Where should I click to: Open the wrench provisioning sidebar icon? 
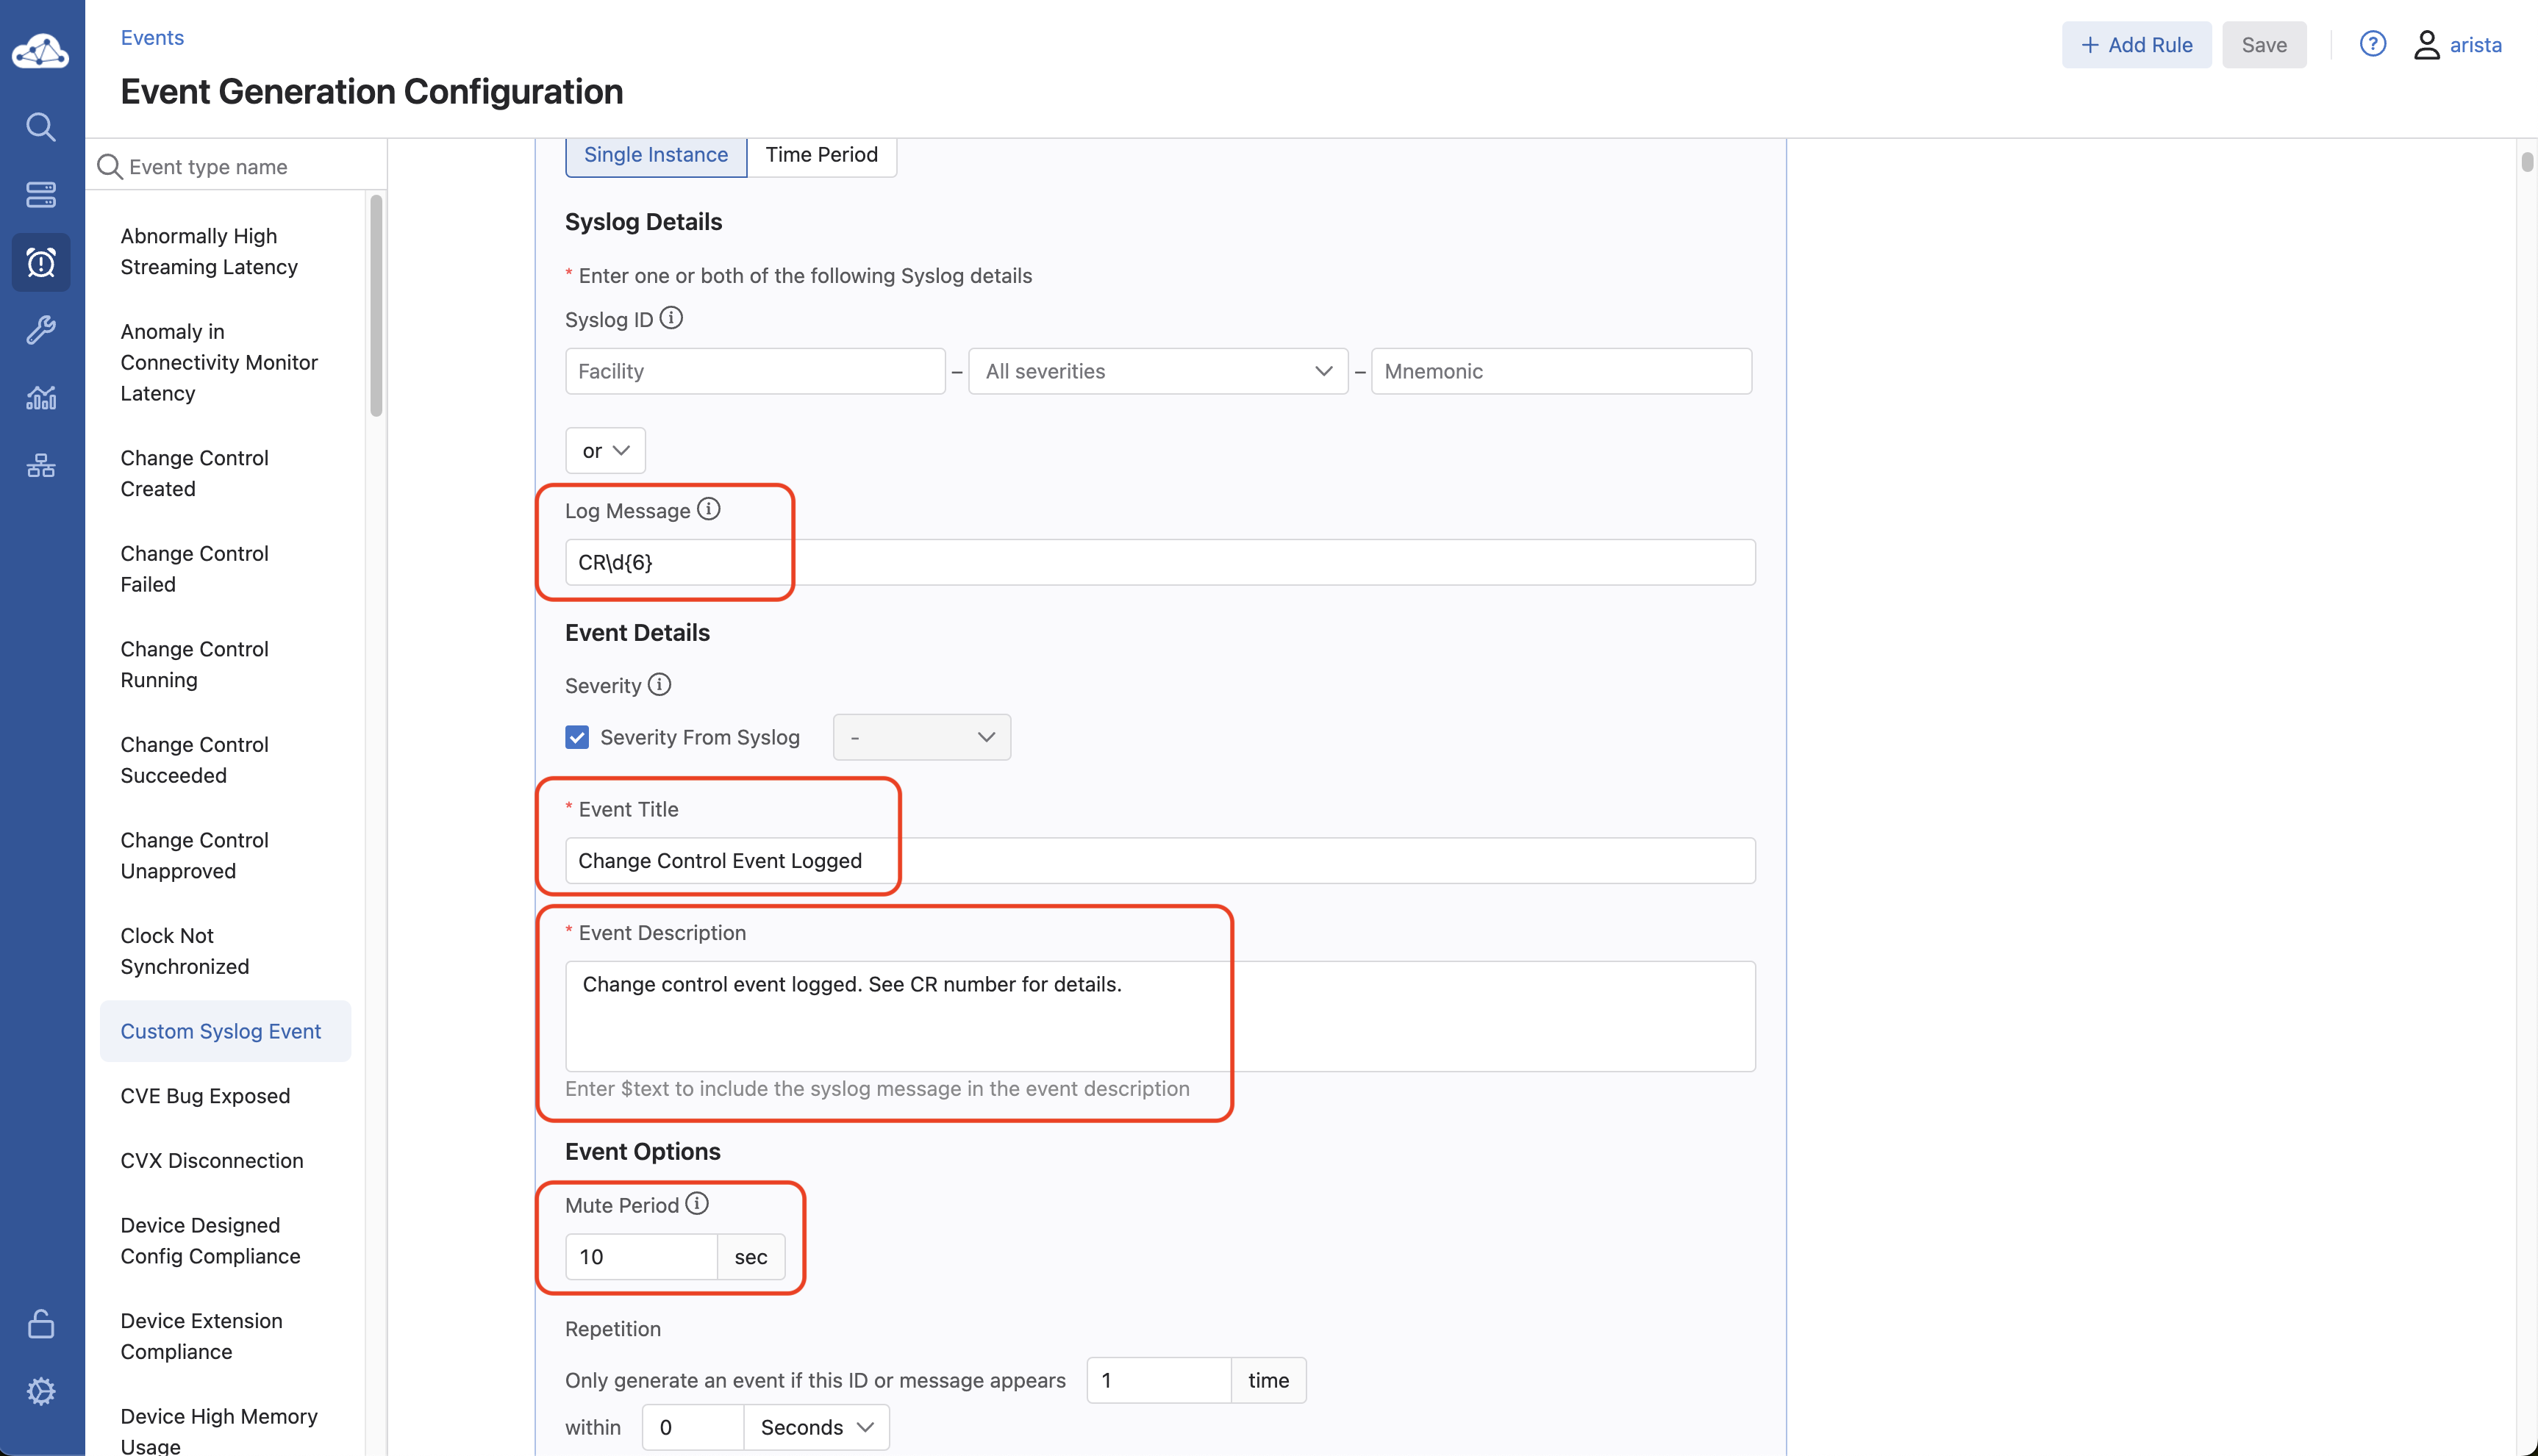click(40, 330)
